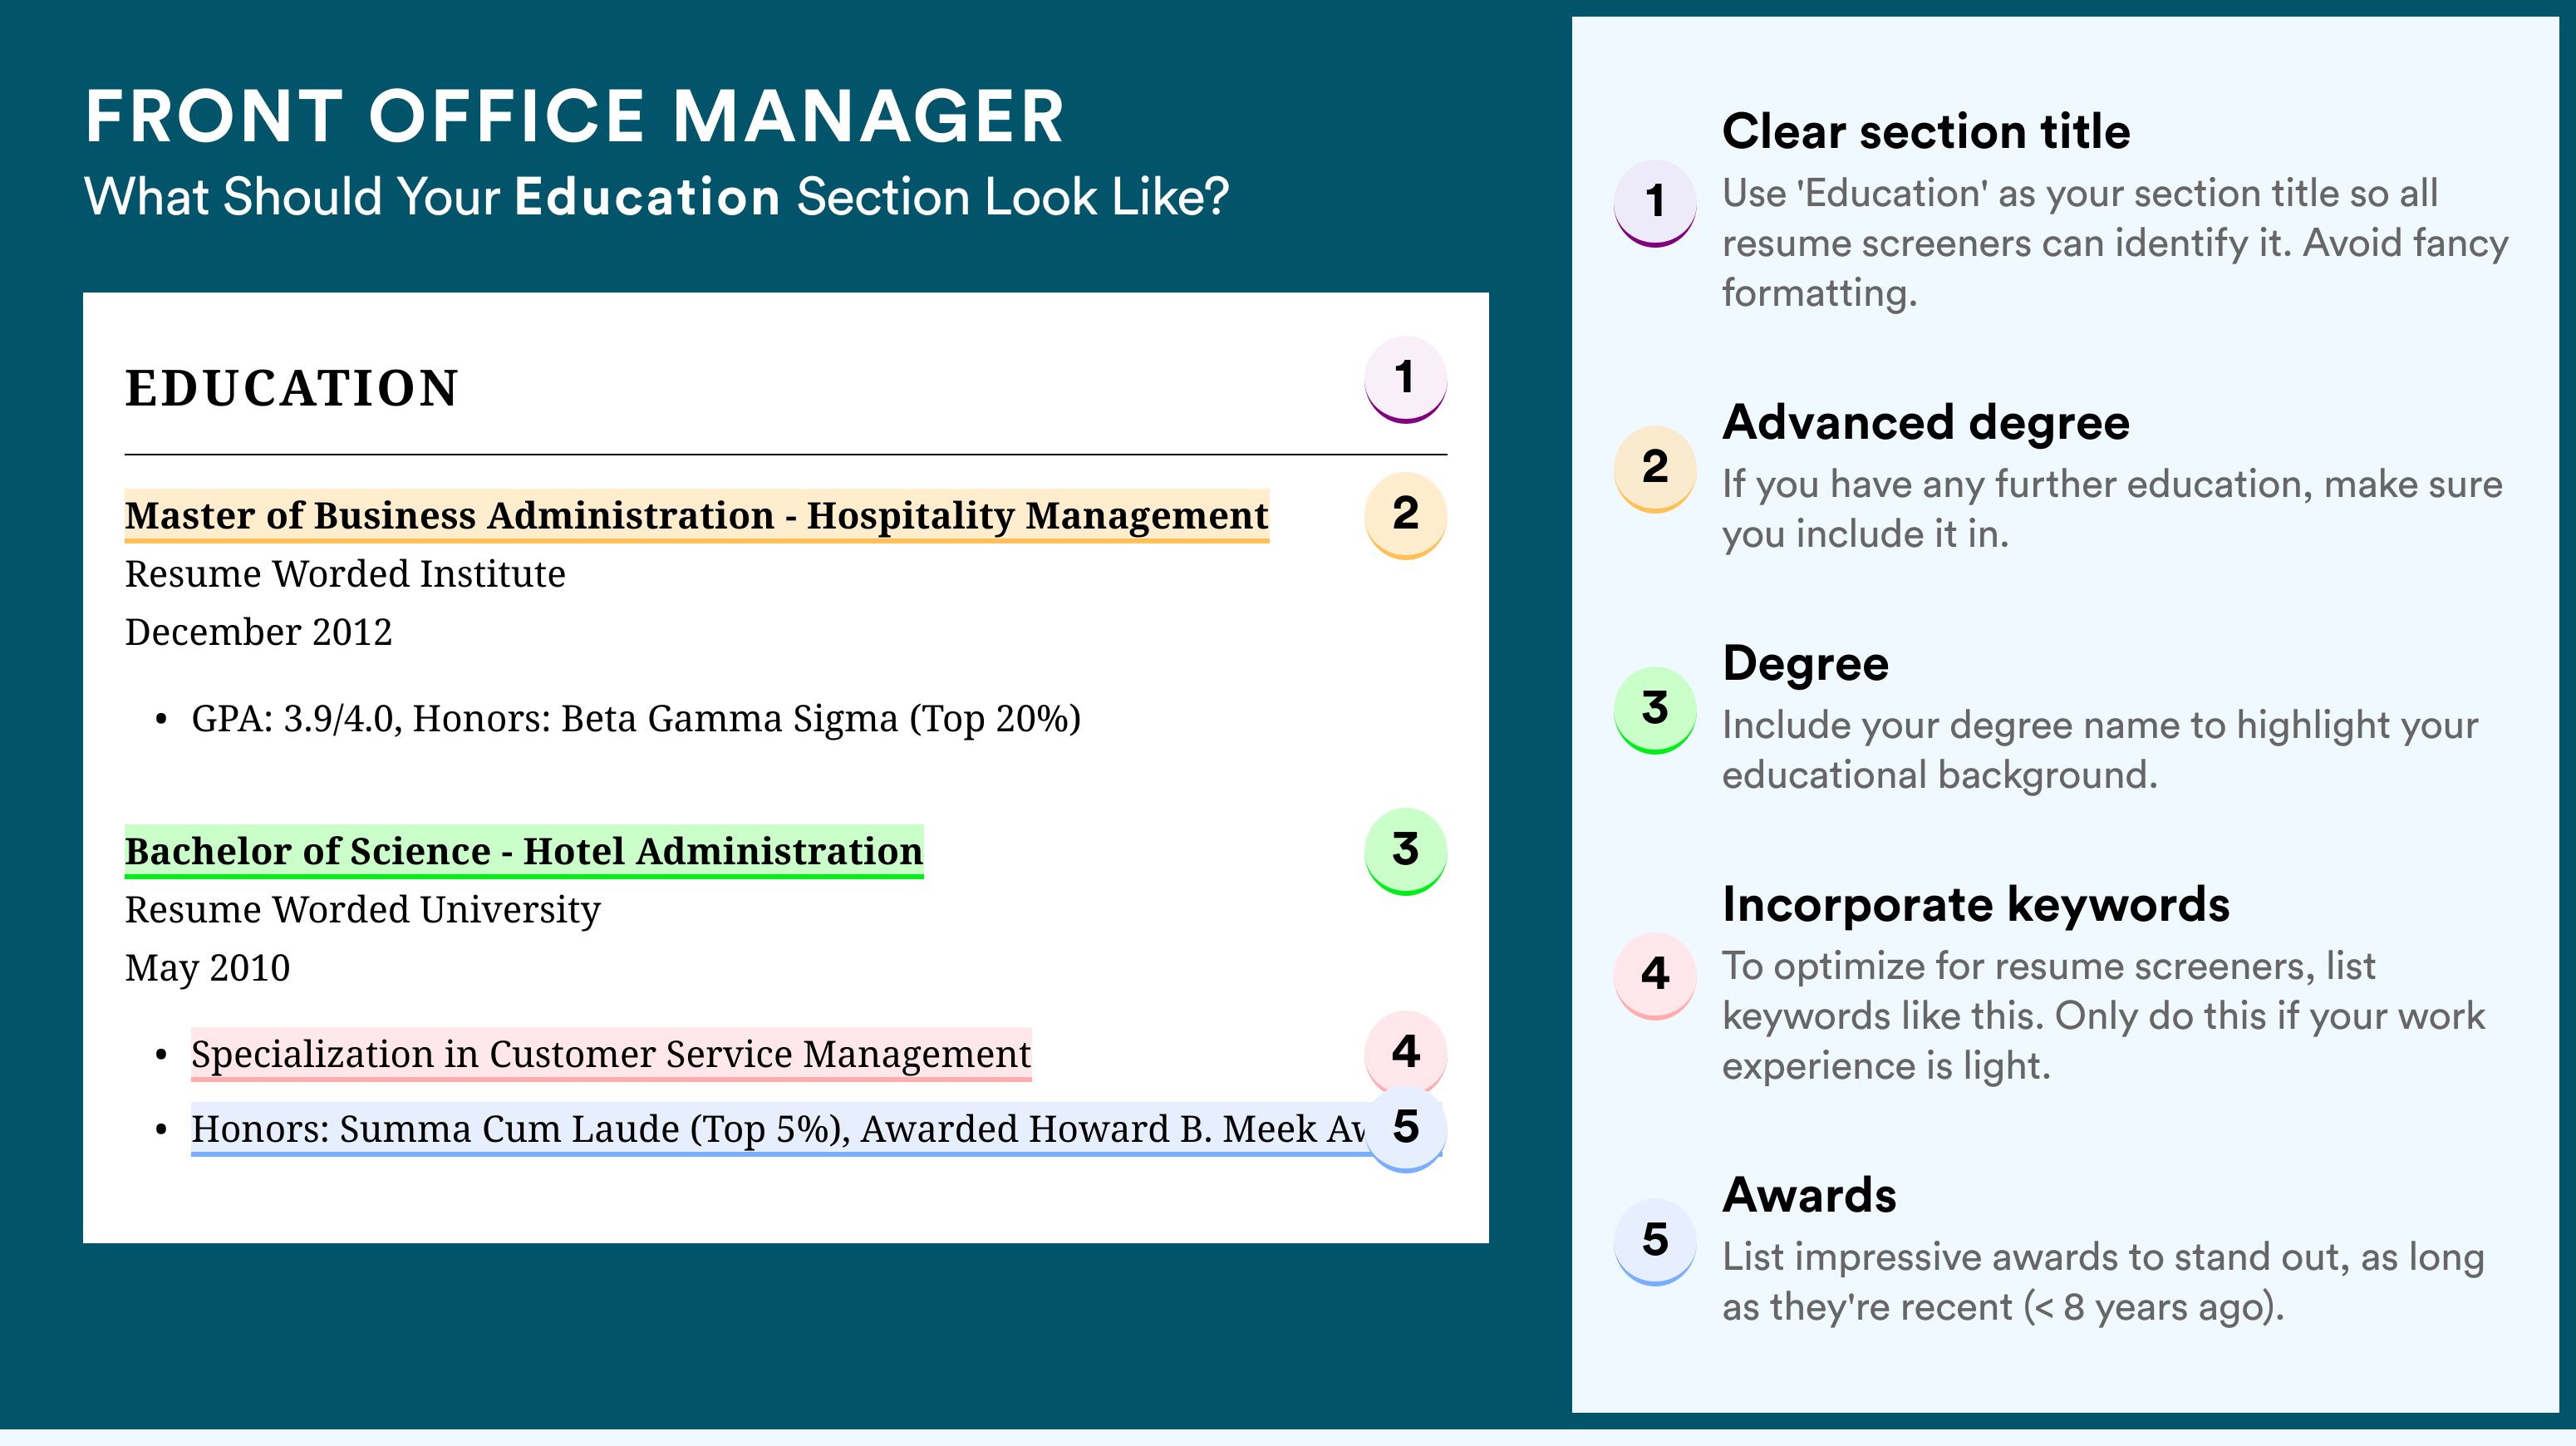Click badge 3 next to Degree tip
The height and width of the screenshot is (1446, 2576).
point(1655,708)
